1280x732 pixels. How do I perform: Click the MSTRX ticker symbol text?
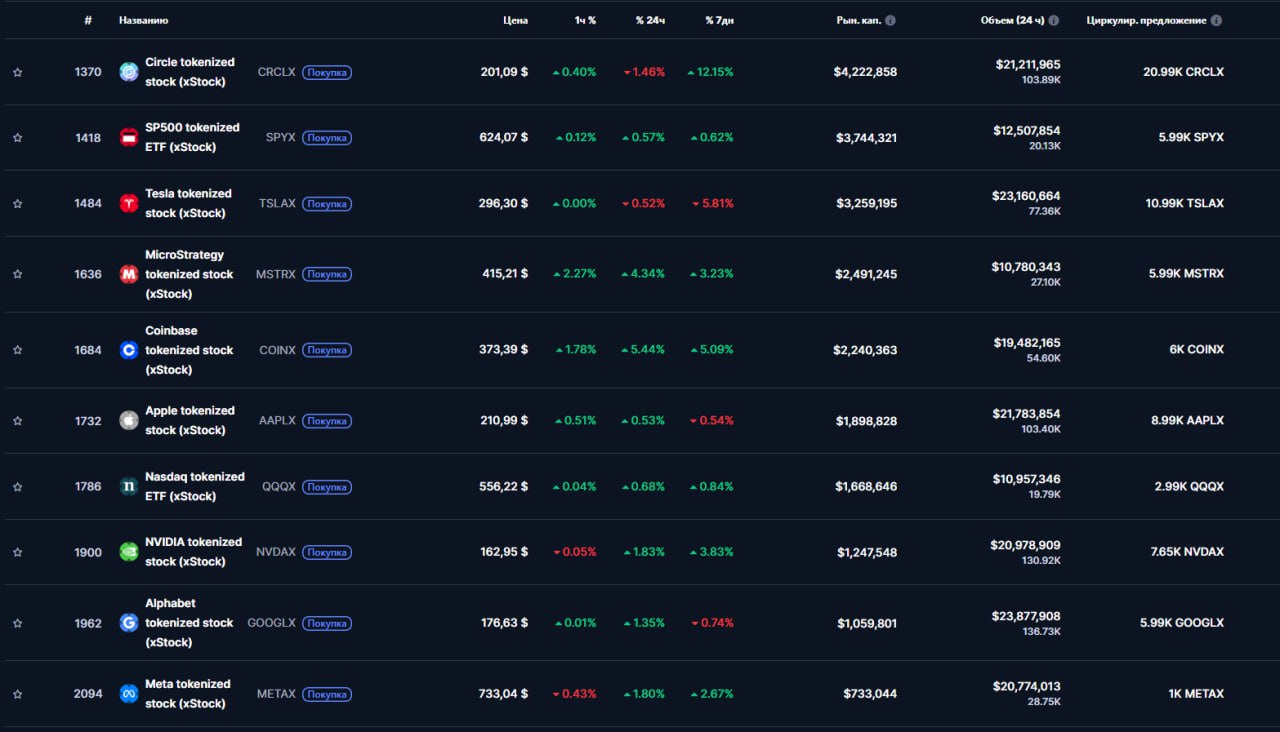tap(276, 274)
